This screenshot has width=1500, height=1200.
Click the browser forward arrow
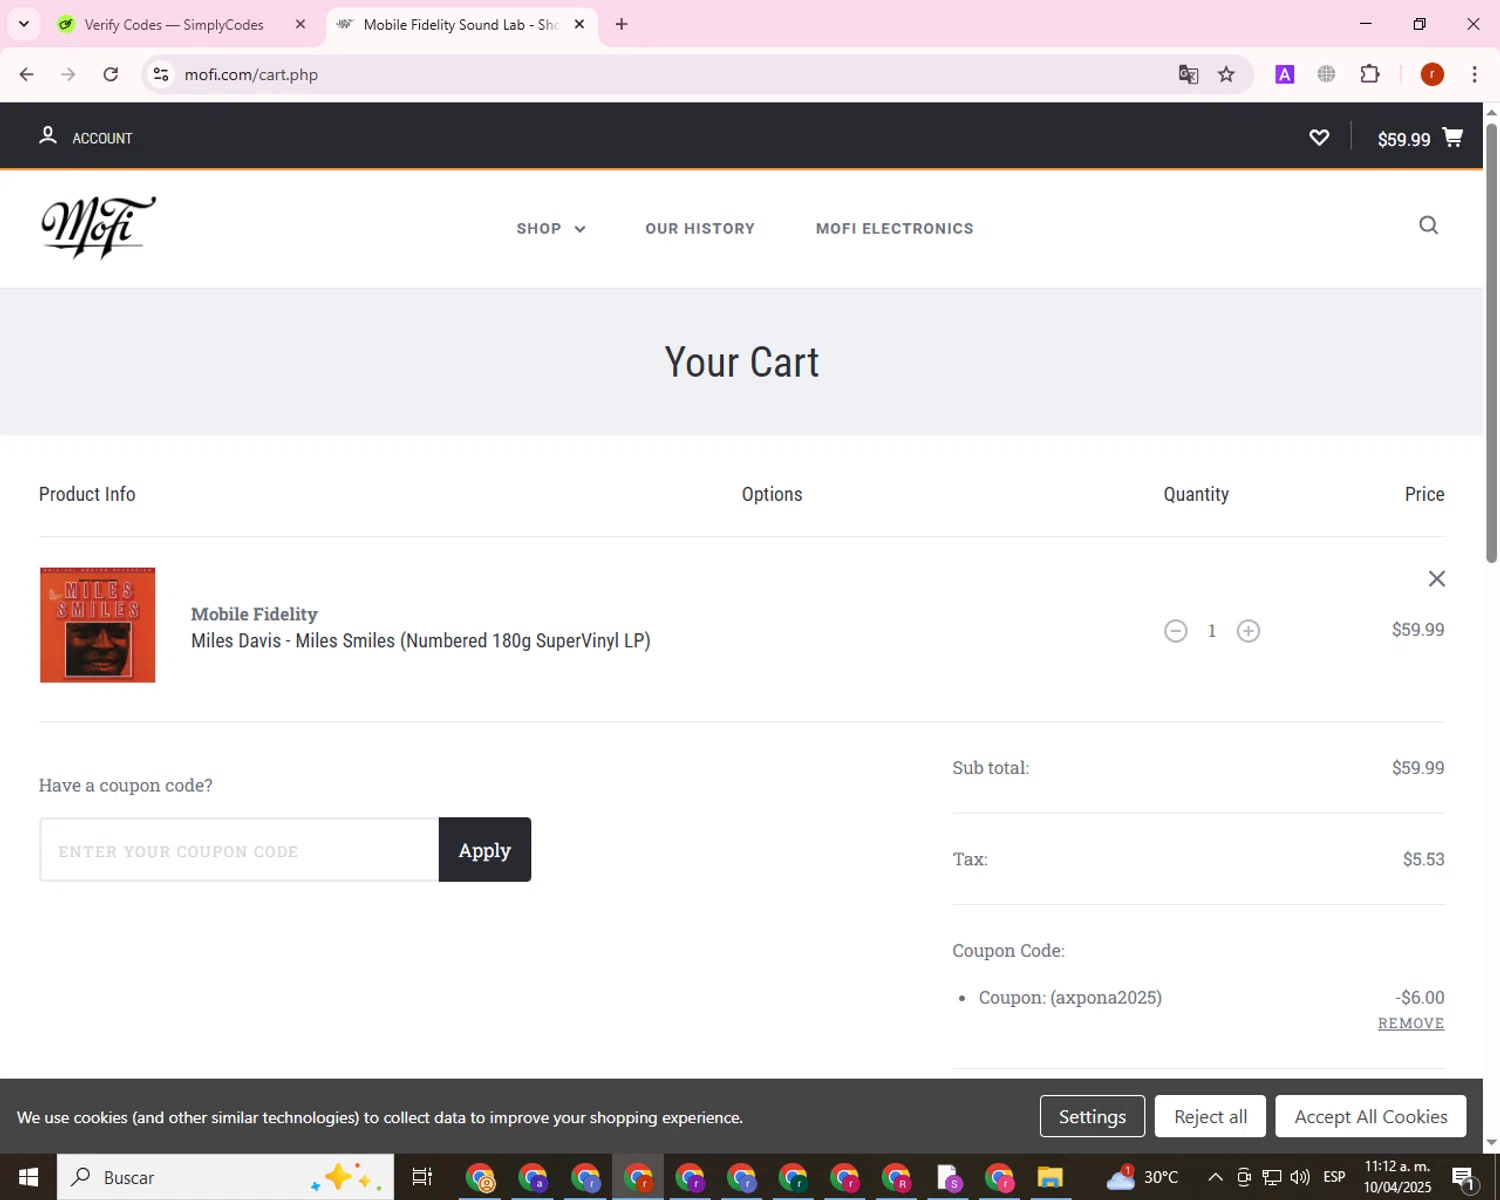tap(68, 74)
